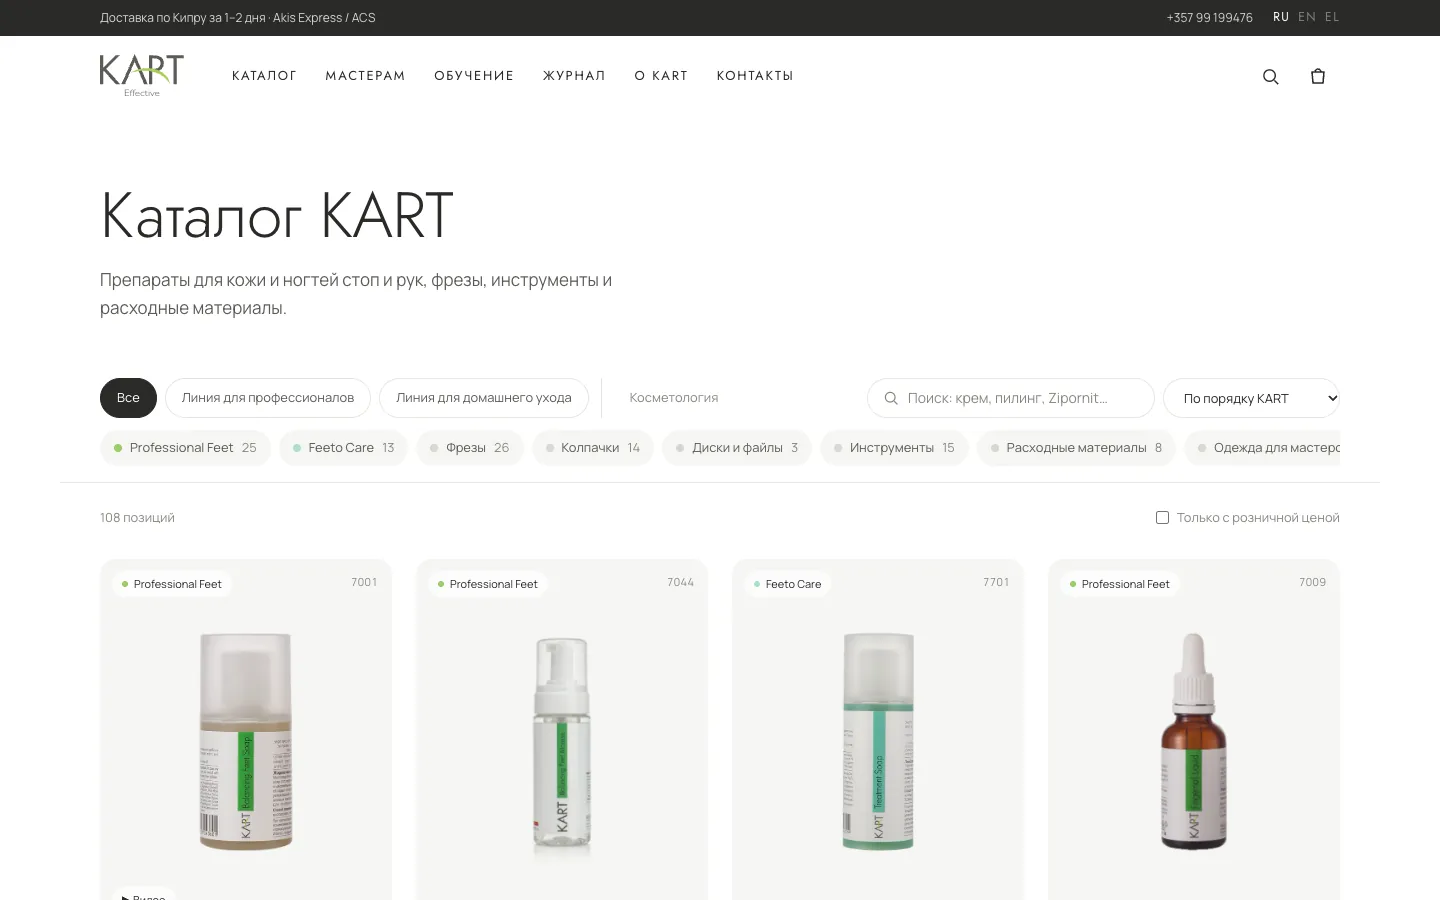Open the Контакты menu item

click(755, 76)
